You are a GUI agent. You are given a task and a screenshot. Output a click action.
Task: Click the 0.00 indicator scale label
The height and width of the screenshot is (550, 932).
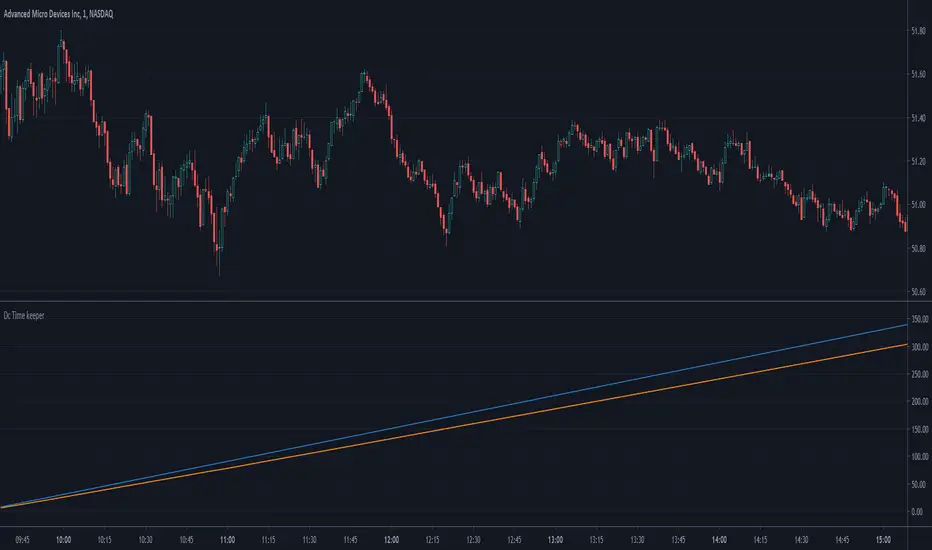tap(917, 511)
